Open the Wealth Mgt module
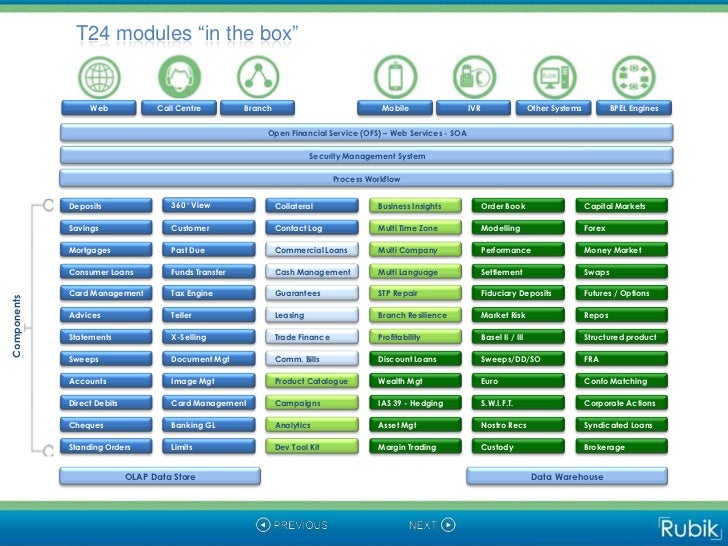 click(416, 381)
